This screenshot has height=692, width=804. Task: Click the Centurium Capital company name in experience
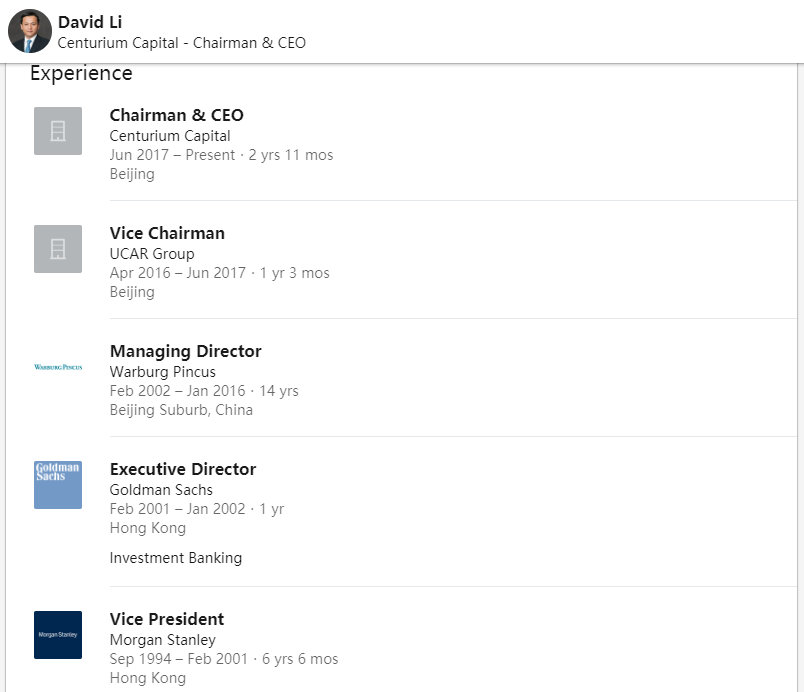pos(170,136)
